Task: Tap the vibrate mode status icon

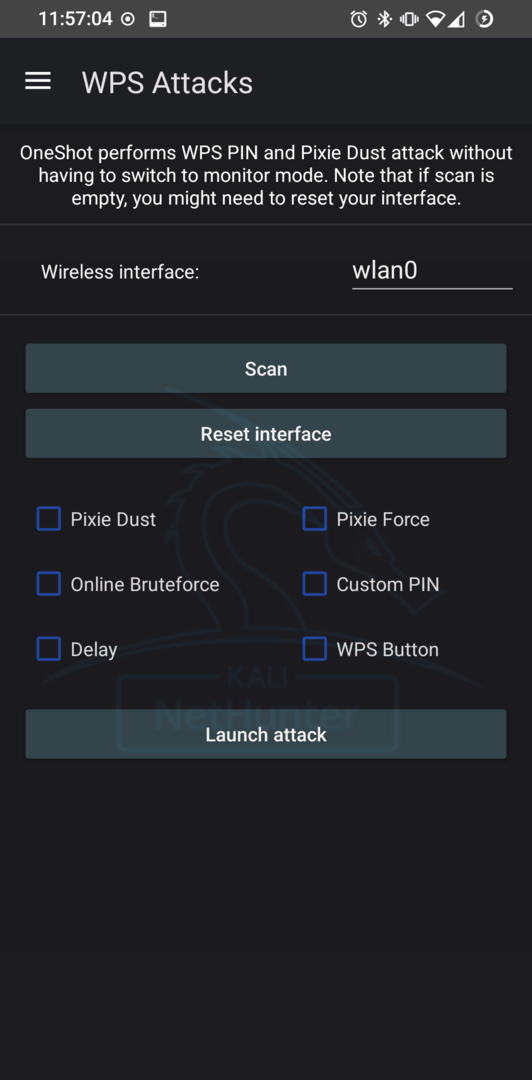Action: click(409, 19)
